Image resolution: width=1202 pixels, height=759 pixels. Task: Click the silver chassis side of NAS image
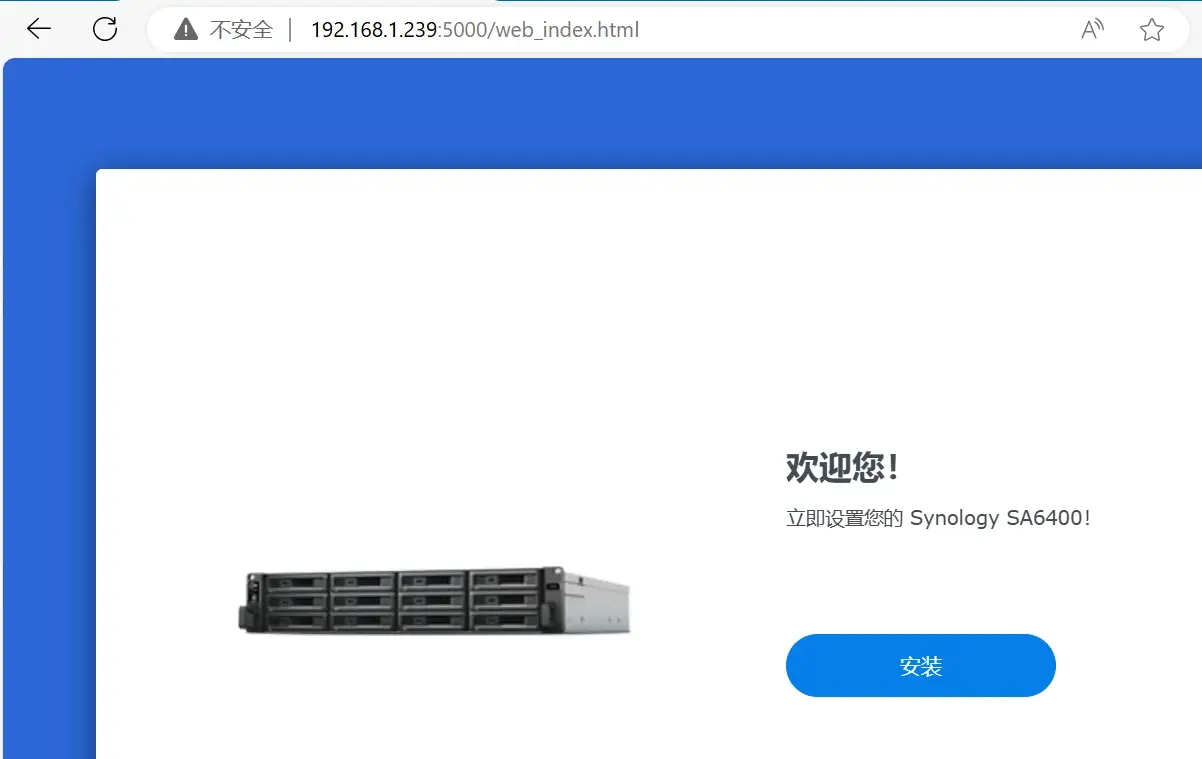[x=598, y=604]
